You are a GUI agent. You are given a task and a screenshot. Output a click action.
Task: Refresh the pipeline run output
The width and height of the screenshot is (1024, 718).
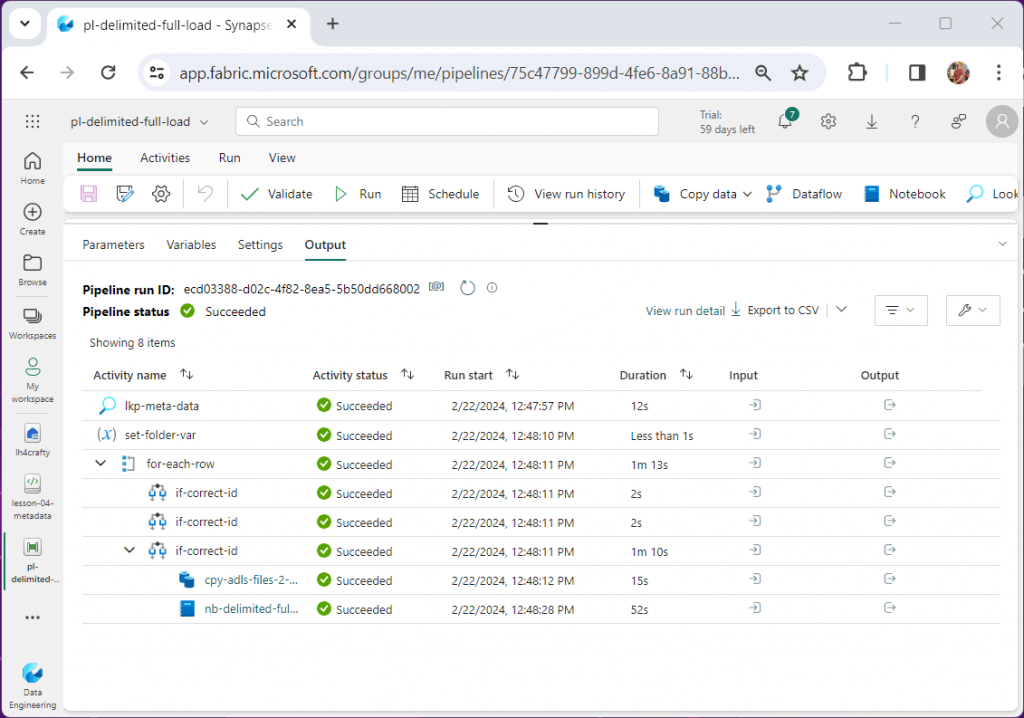467,287
